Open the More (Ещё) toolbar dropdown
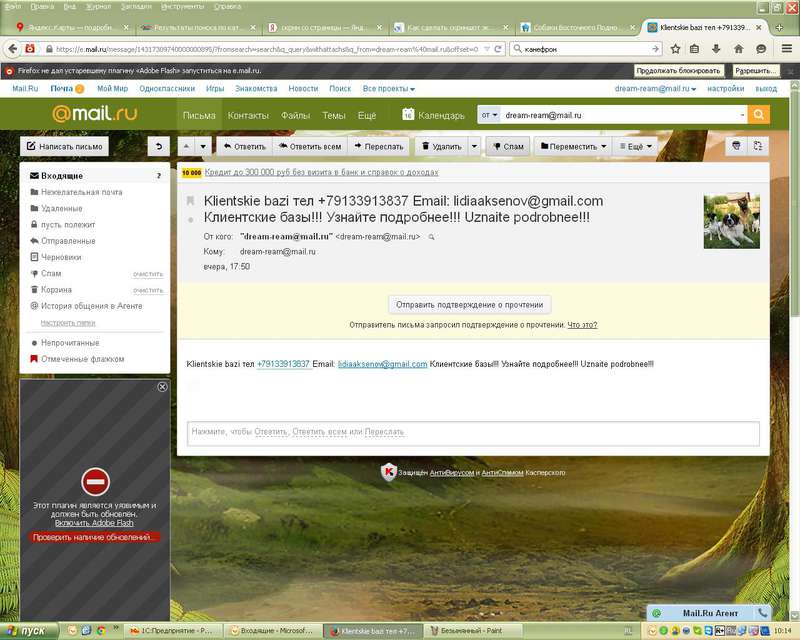The height and width of the screenshot is (640, 800). point(638,146)
